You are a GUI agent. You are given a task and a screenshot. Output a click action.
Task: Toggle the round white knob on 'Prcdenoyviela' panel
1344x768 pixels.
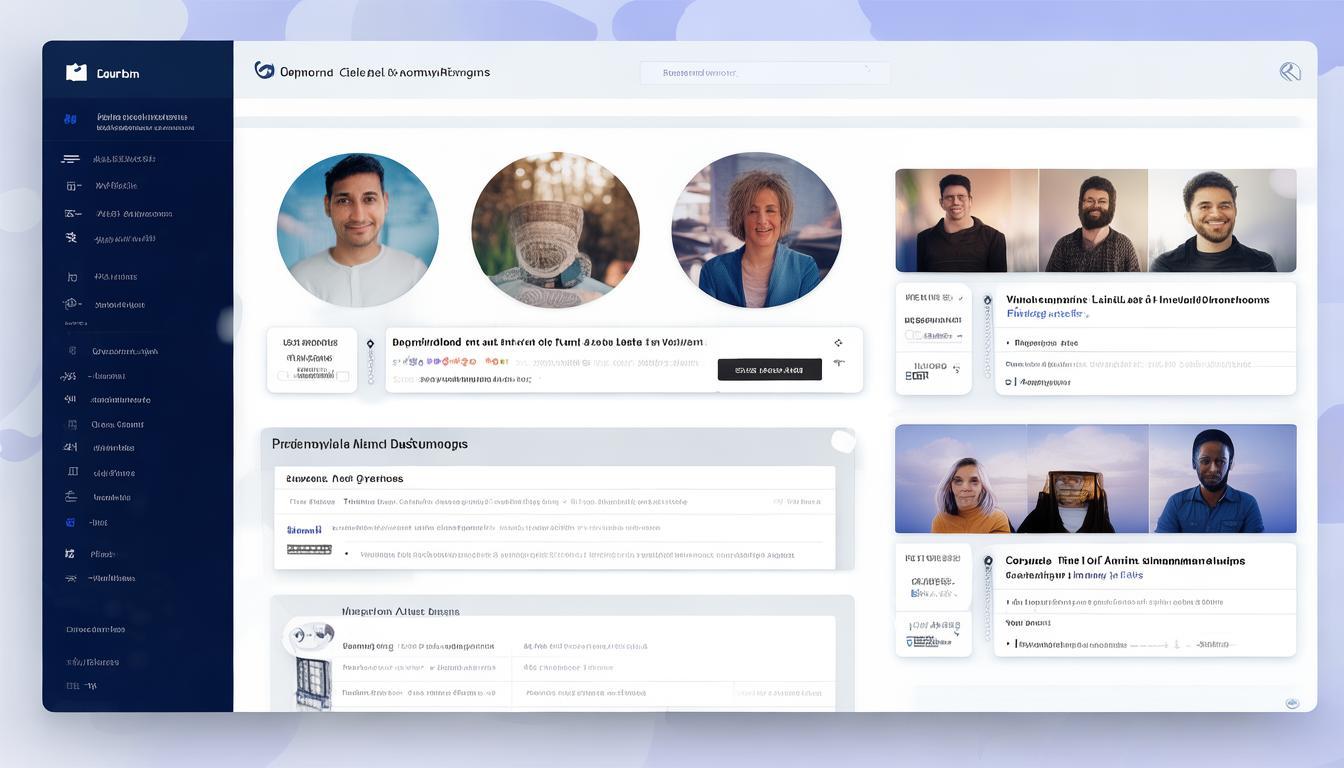pyautogui.click(x=843, y=441)
